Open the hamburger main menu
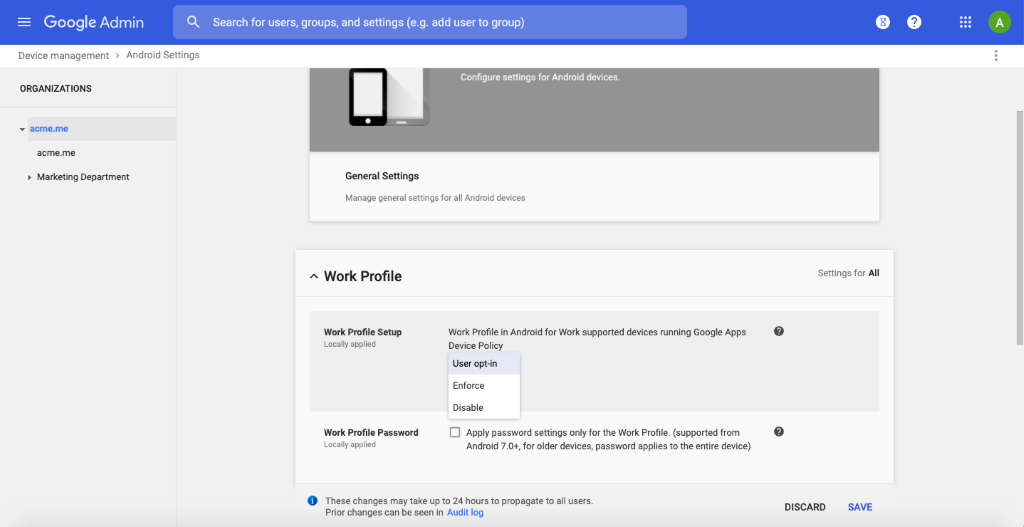 point(24,22)
